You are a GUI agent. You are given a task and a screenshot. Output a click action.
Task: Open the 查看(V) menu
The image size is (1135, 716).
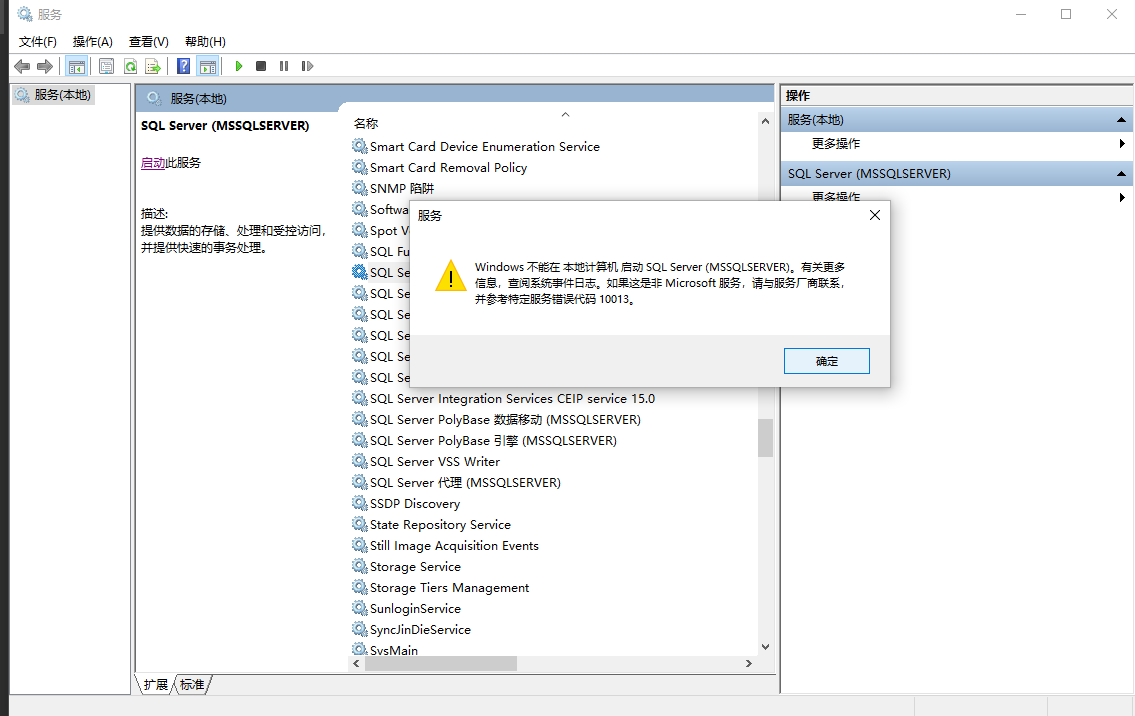tap(148, 42)
